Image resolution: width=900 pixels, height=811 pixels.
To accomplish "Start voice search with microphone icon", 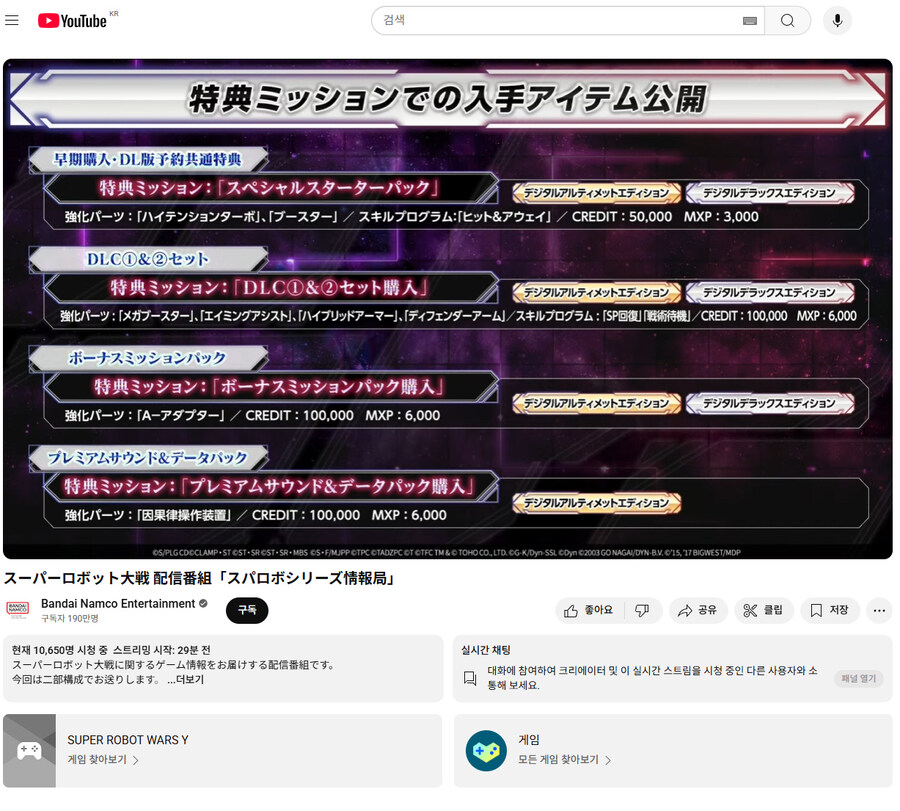I will [x=837, y=21].
